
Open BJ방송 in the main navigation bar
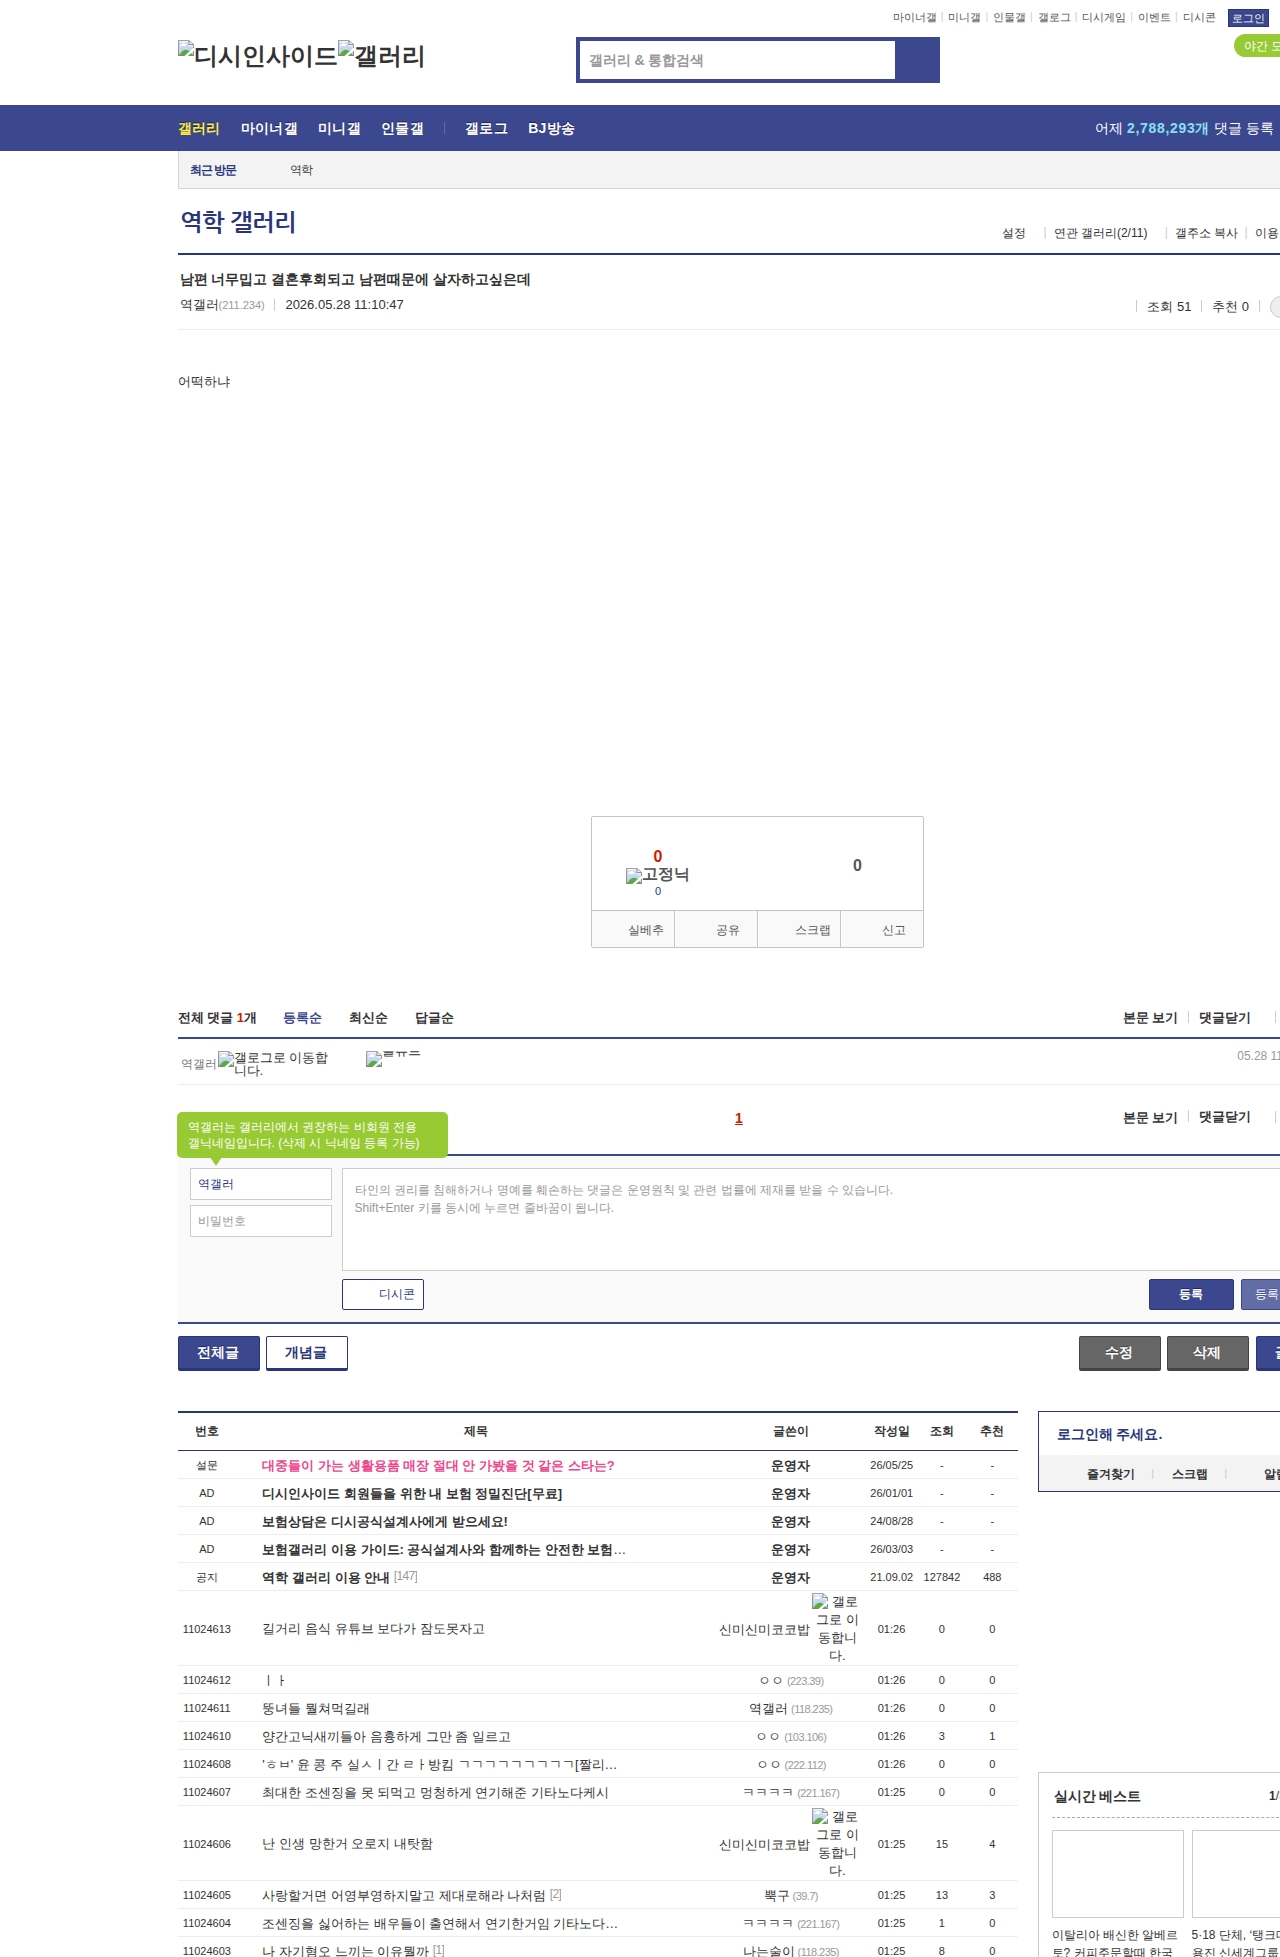tap(551, 128)
